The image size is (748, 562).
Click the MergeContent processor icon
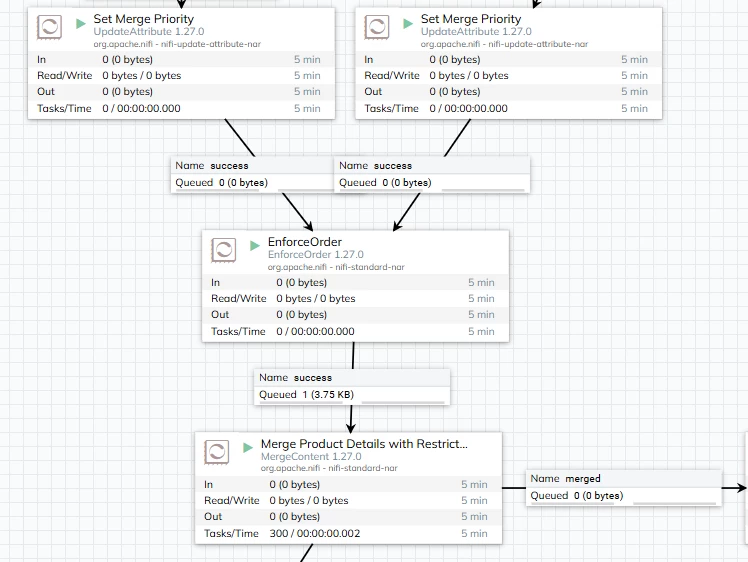click(217, 452)
